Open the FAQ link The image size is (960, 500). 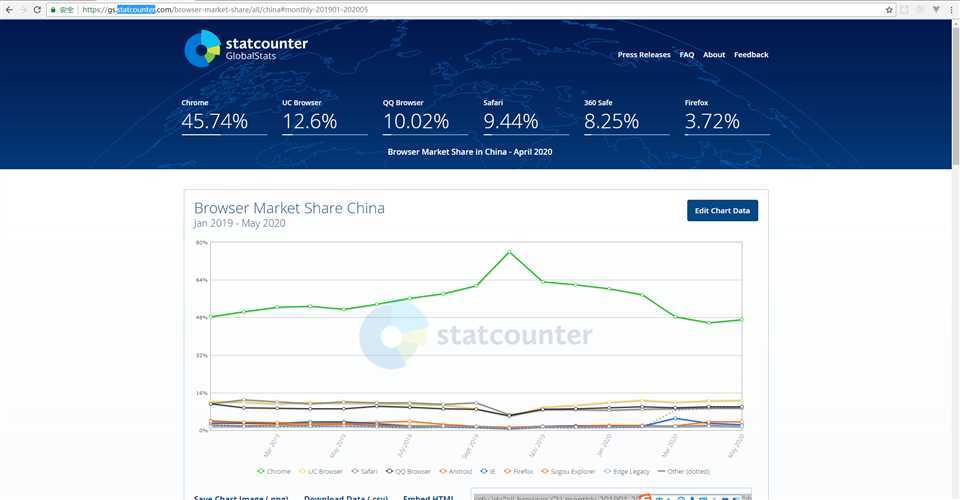click(x=686, y=54)
